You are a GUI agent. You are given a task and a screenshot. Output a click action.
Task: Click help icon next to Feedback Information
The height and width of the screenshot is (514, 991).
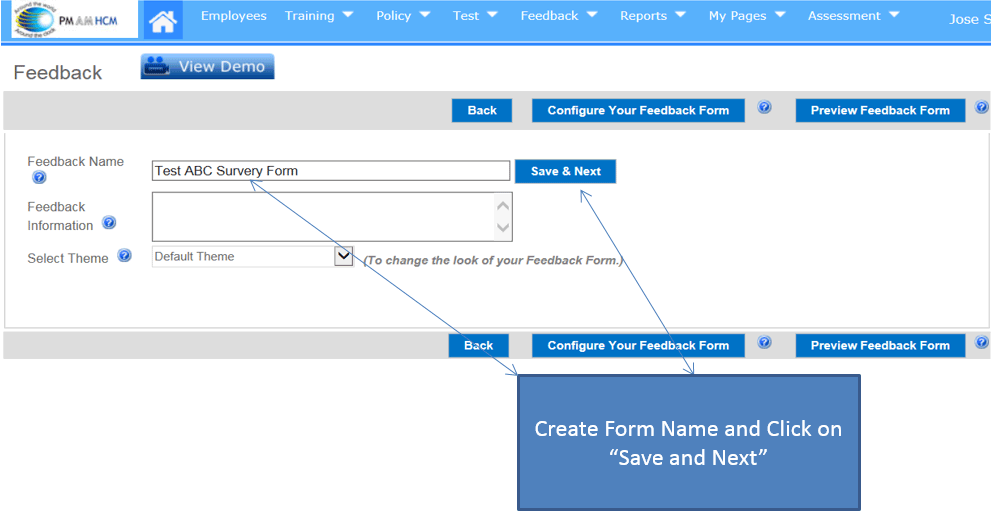(x=109, y=223)
